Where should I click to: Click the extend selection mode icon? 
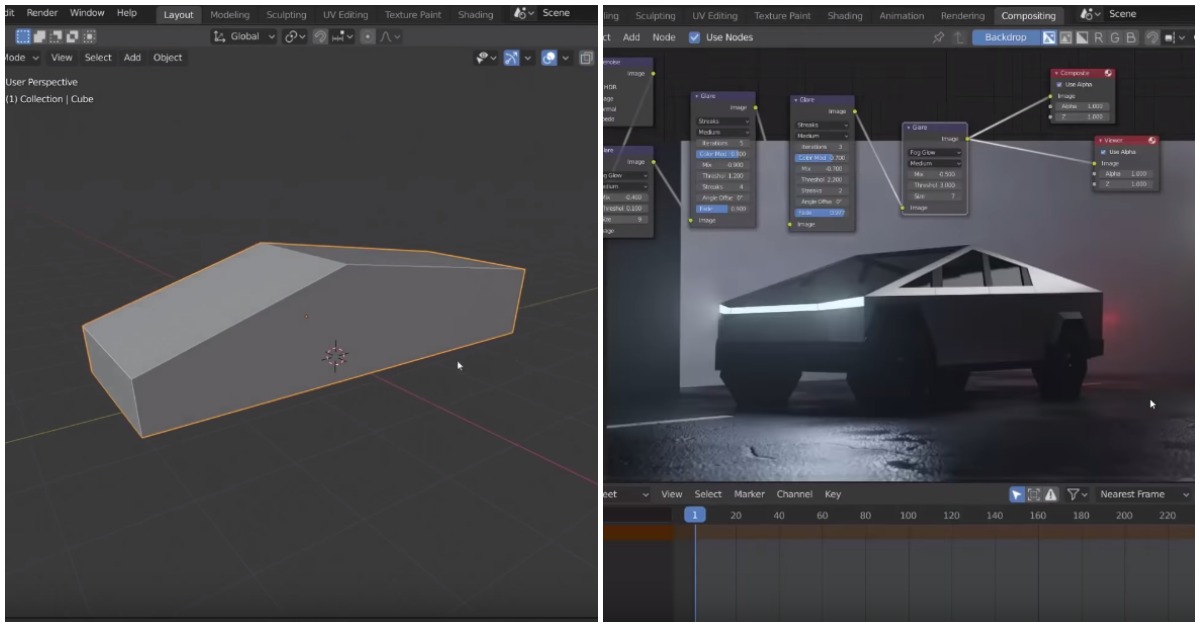coord(40,36)
